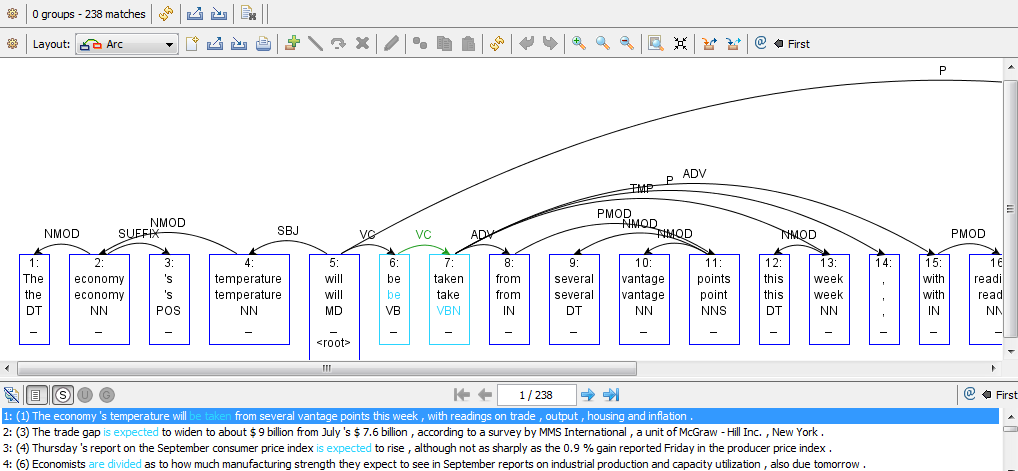
Task: Click the export graph icon beside new document
Action: [x=215, y=44]
